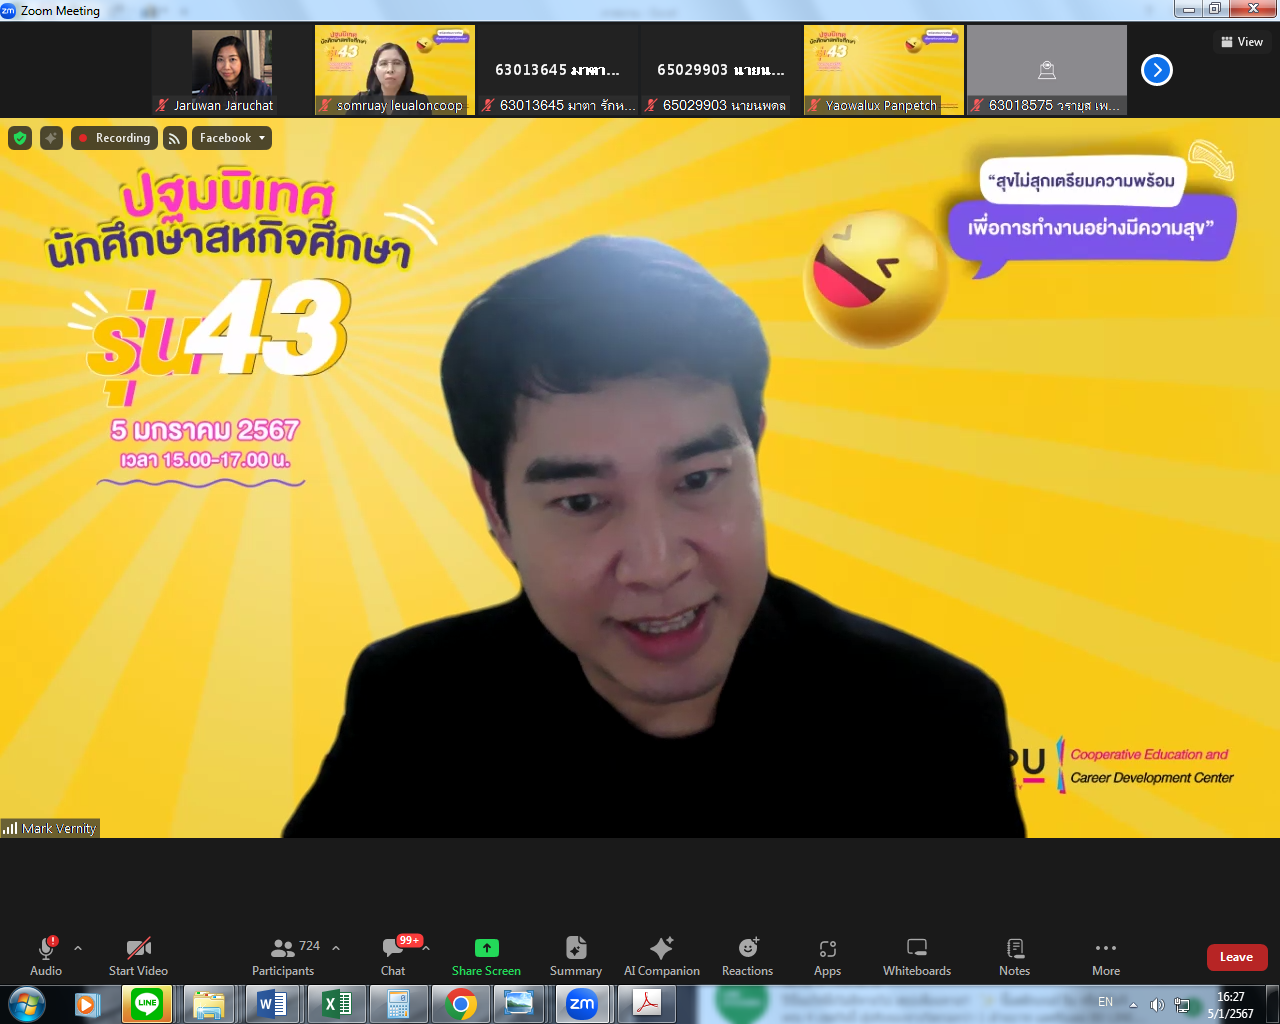Click the green encryption shield icon
The image size is (1280, 1024).
click(x=20, y=138)
